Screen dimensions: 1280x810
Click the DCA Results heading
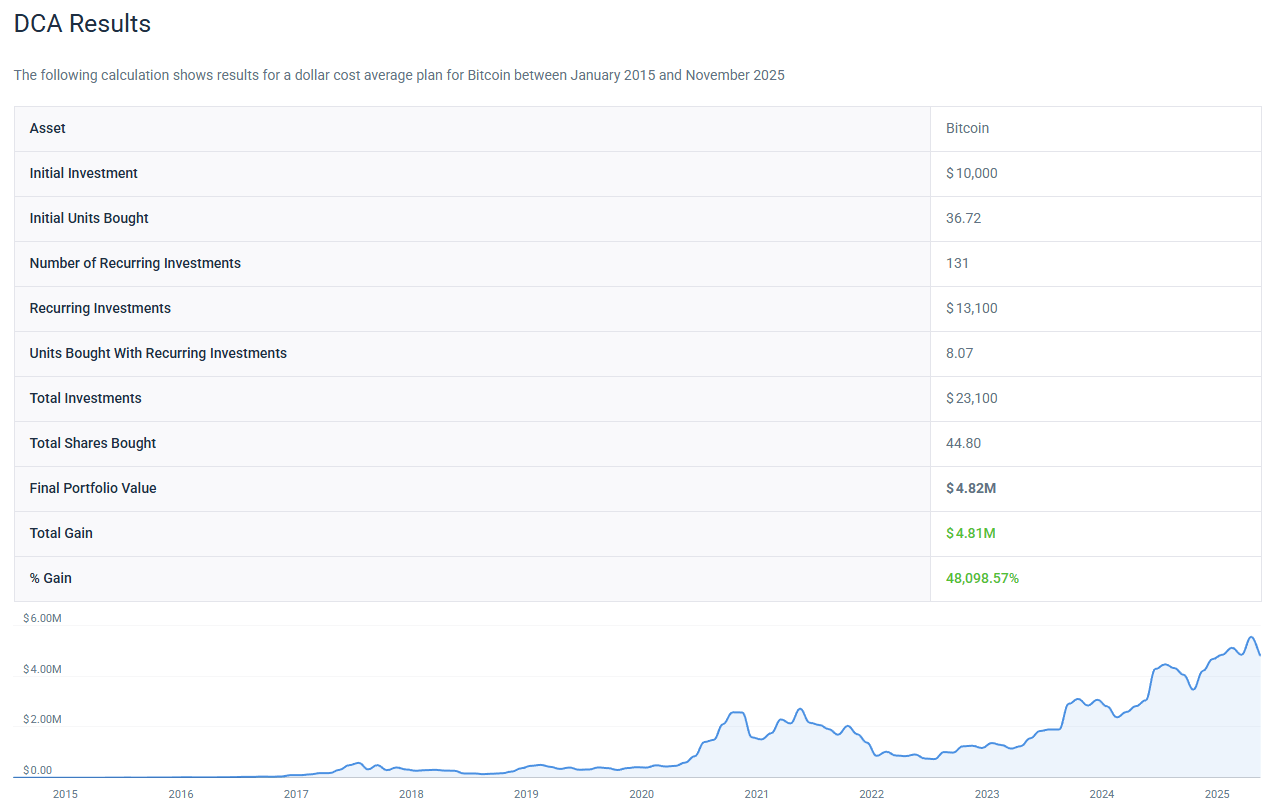(x=82, y=24)
